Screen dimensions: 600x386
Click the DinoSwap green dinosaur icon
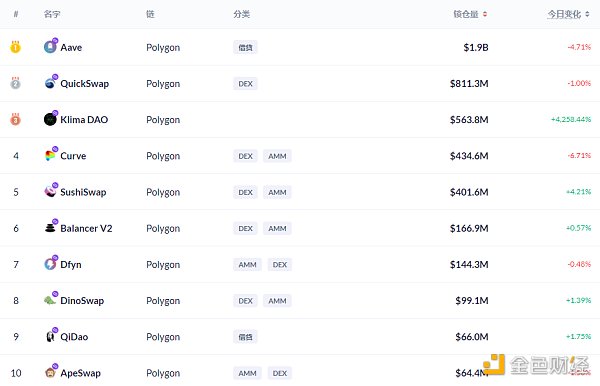click(x=50, y=300)
